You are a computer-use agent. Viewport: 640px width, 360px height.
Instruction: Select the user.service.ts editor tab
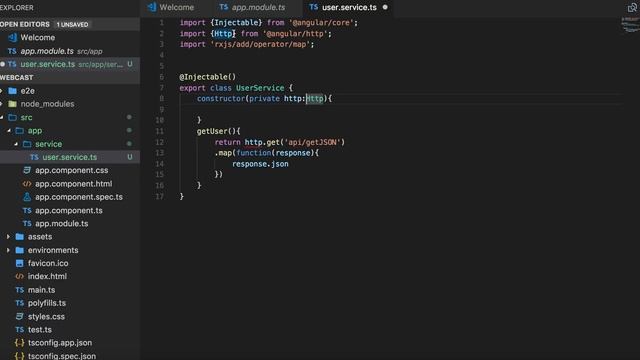click(x=349, y=7)
